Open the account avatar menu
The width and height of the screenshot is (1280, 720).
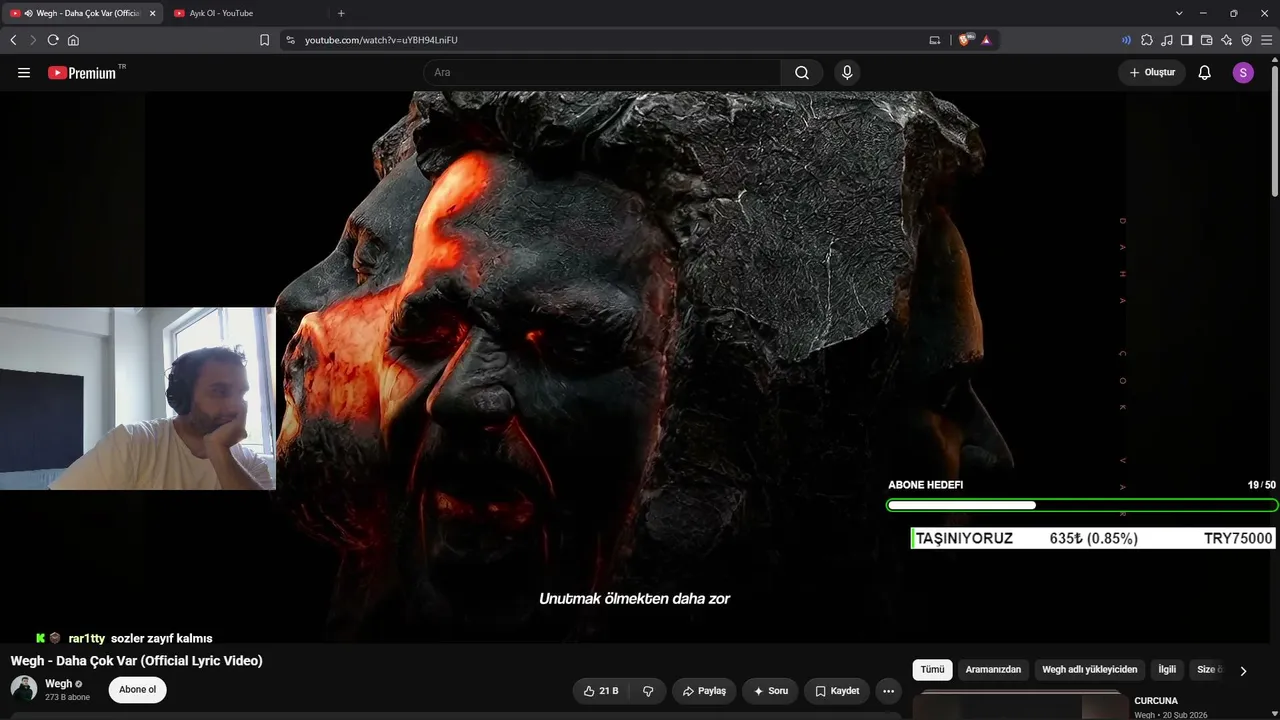click(1243, 73)
